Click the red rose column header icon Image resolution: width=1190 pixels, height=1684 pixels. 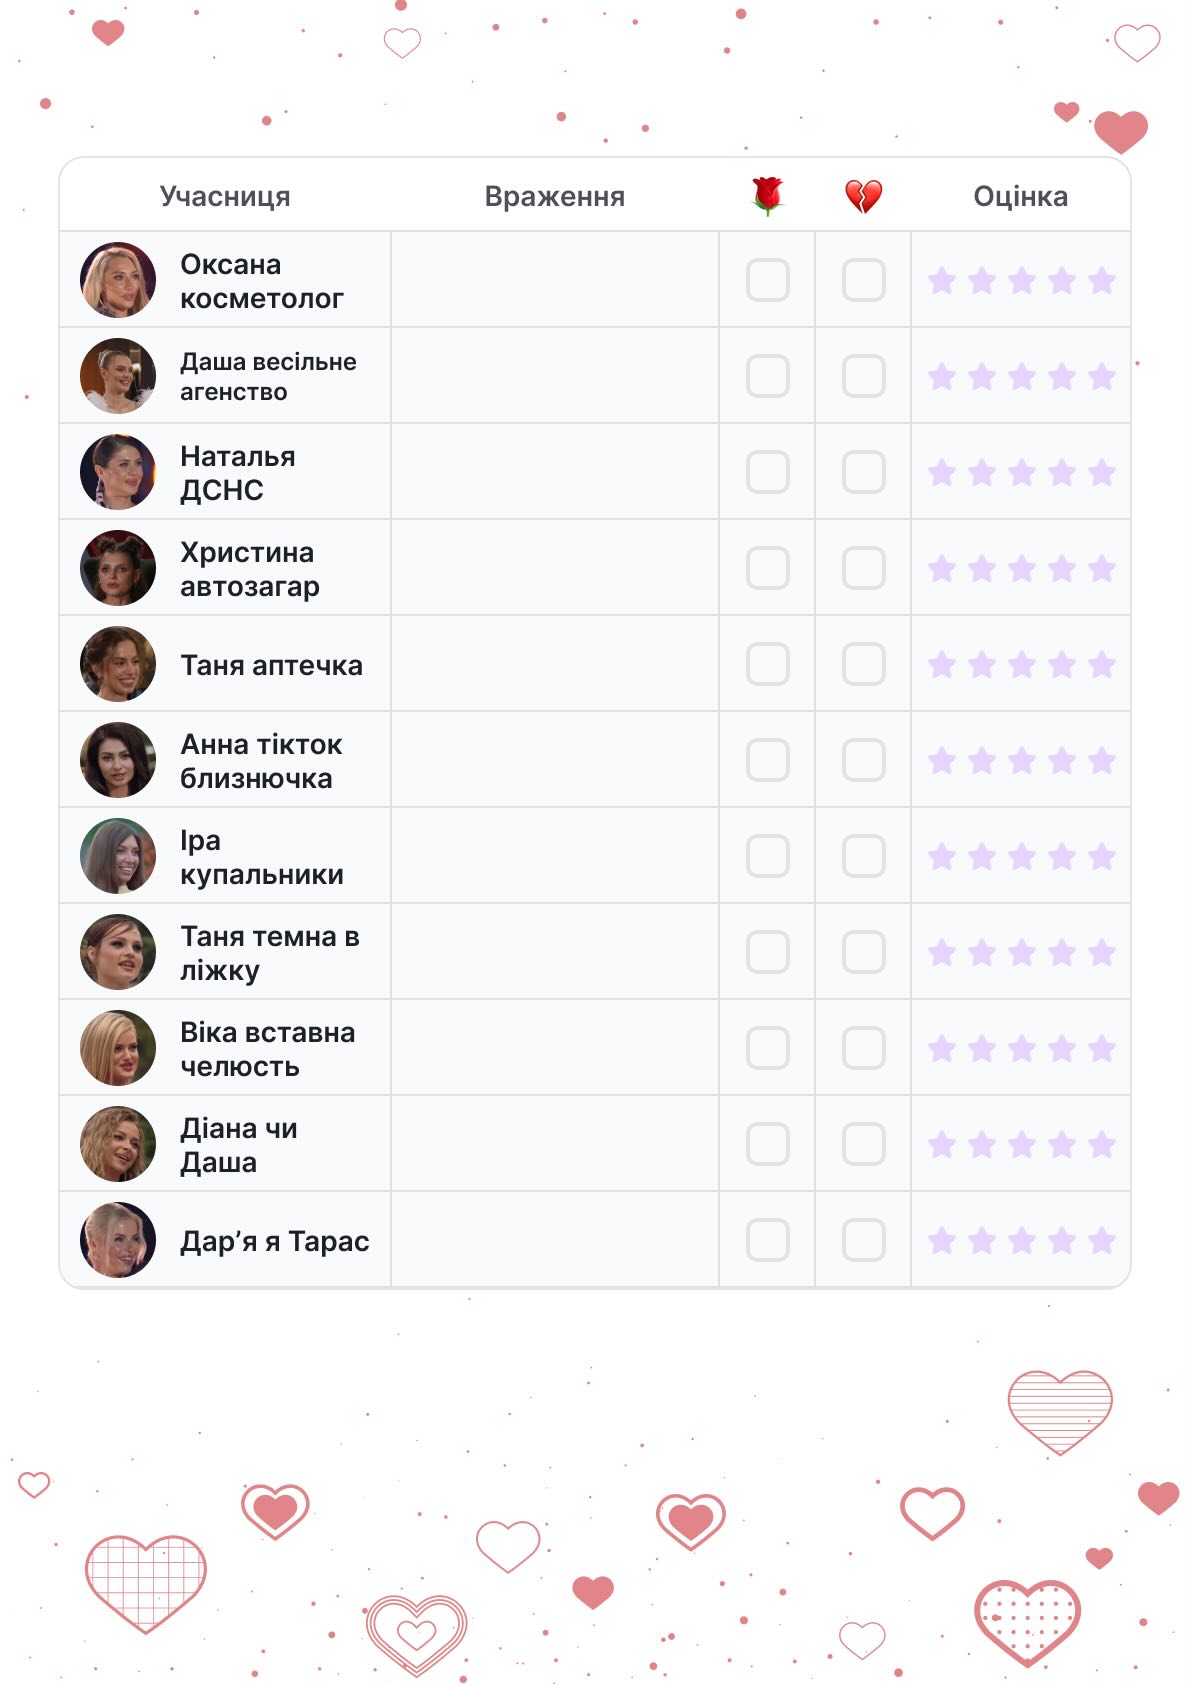point(767,196)
